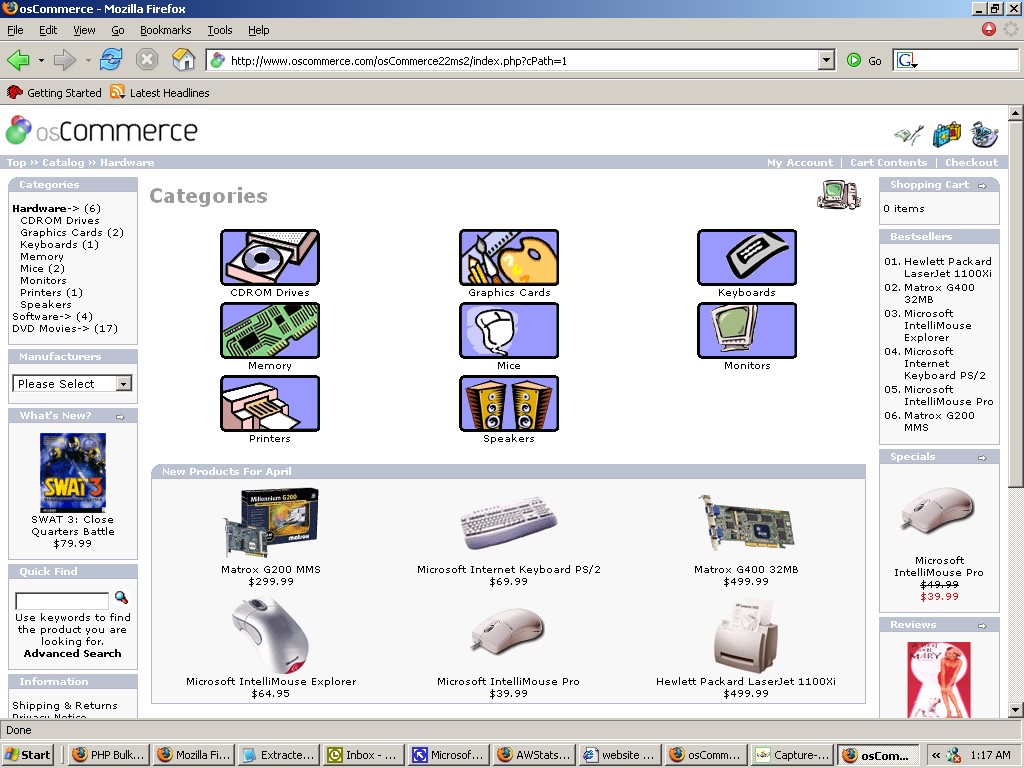The image size is (1024, 768).
Task: Open the File menu
Action: point(15,30)
